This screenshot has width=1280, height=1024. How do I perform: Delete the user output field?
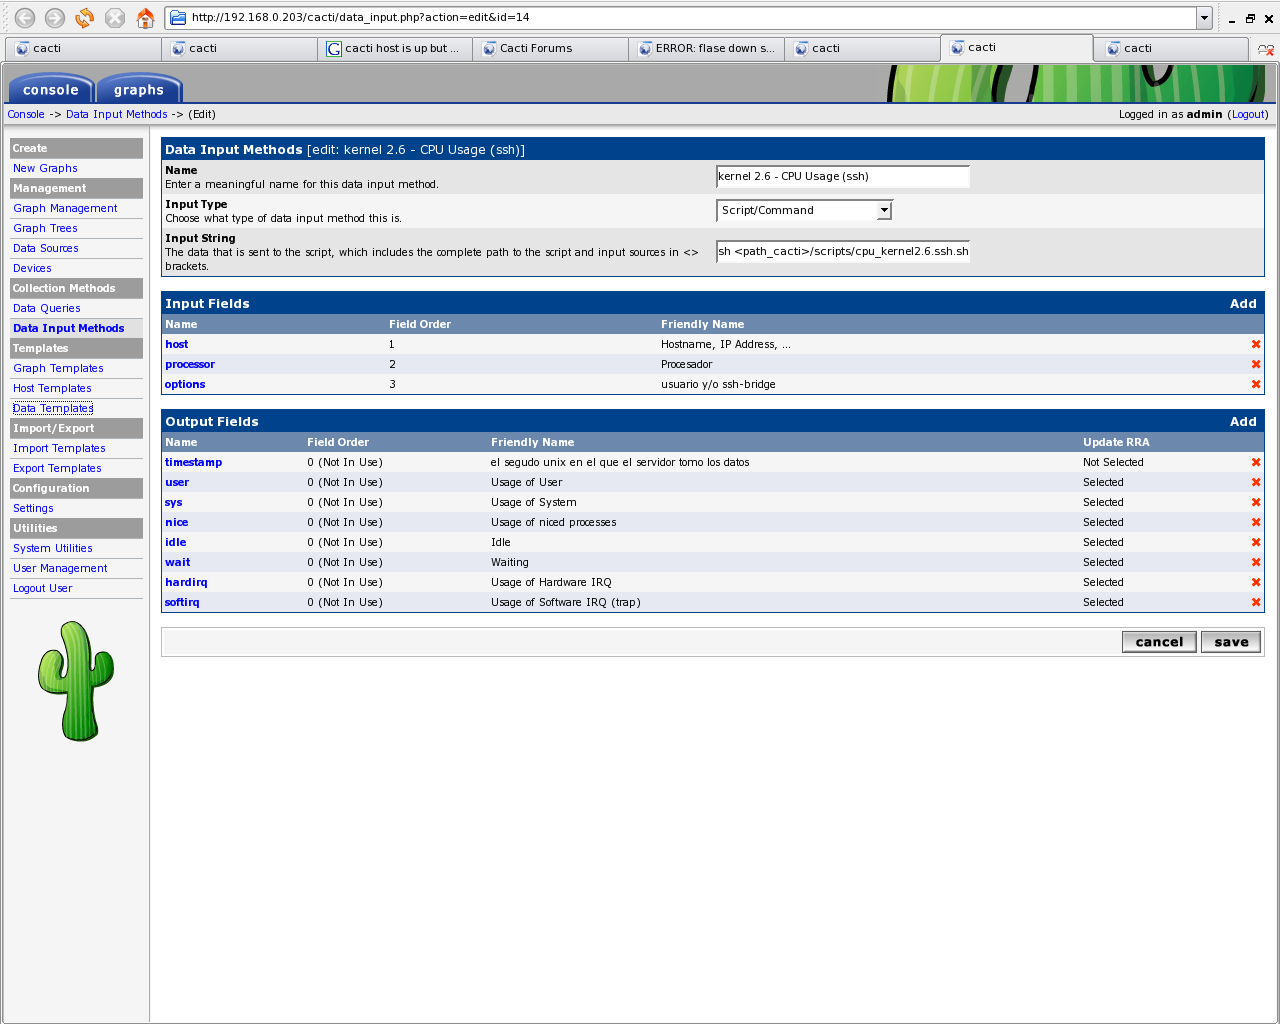tap(1256, 482)
